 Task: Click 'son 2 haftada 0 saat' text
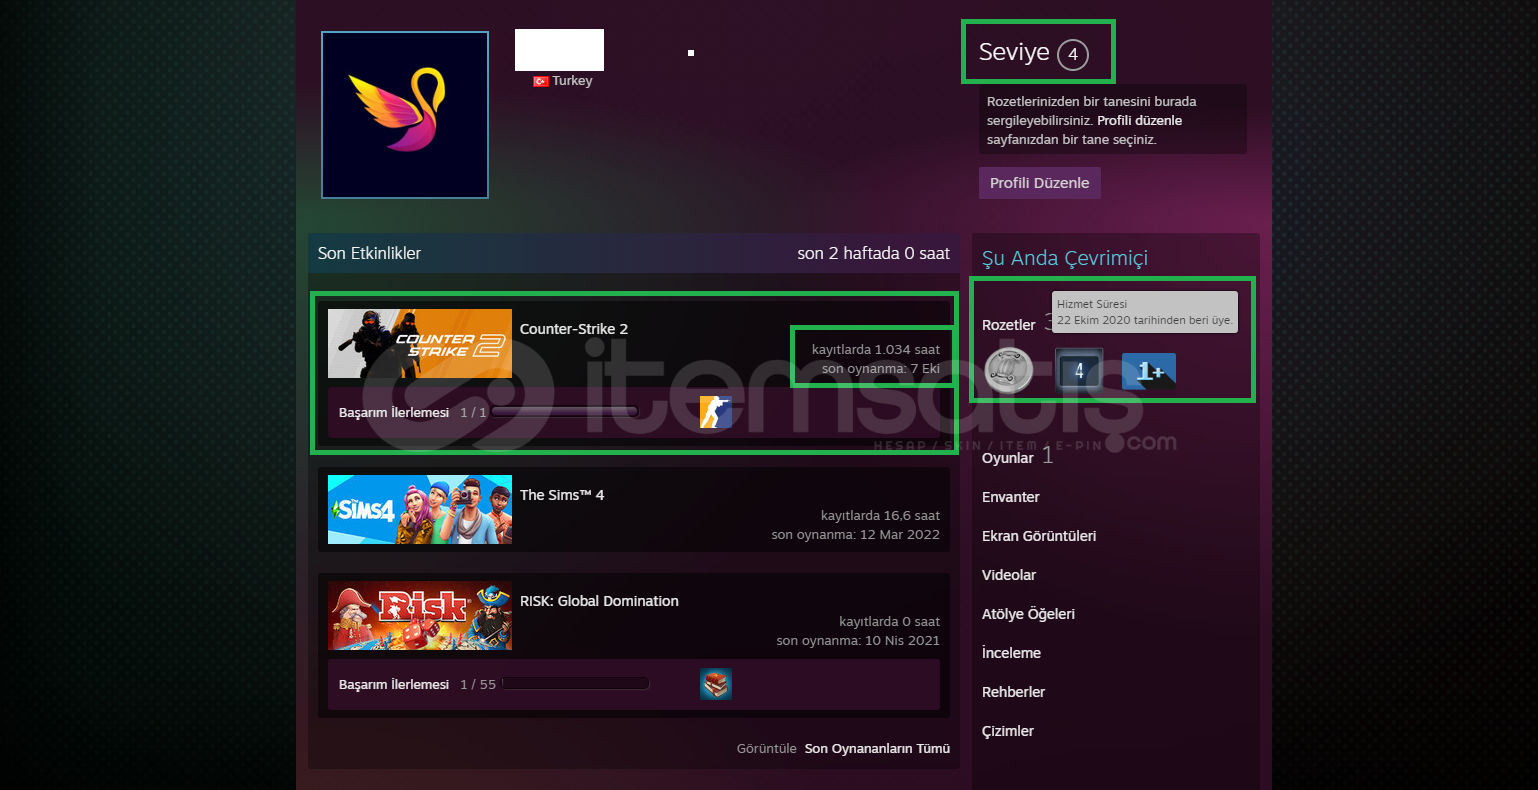pos(874,253)
